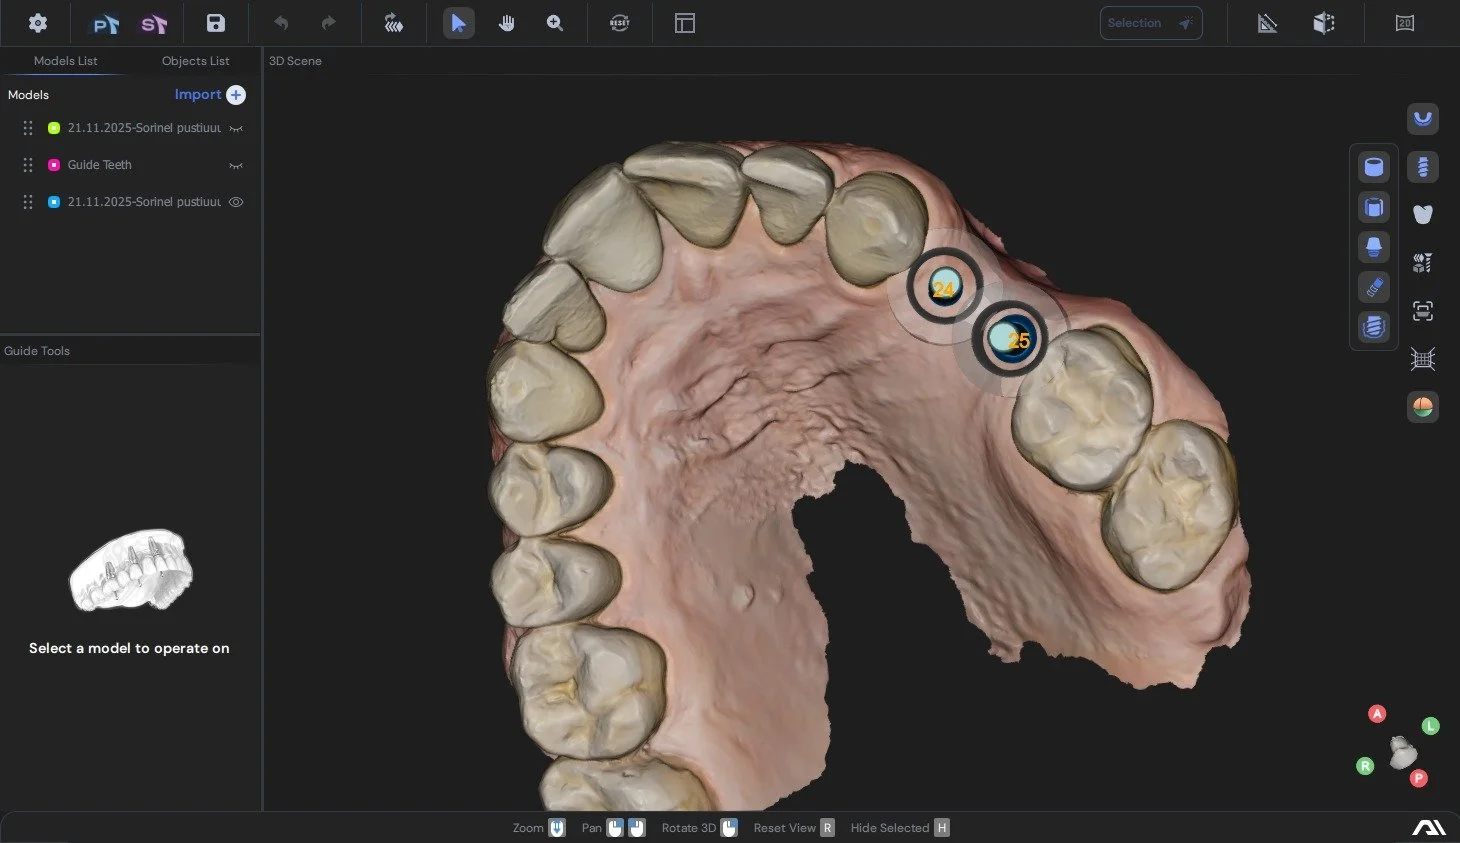Open the settings gear in the toolbar
The image size is (1460, 843).
click(37, 22)
